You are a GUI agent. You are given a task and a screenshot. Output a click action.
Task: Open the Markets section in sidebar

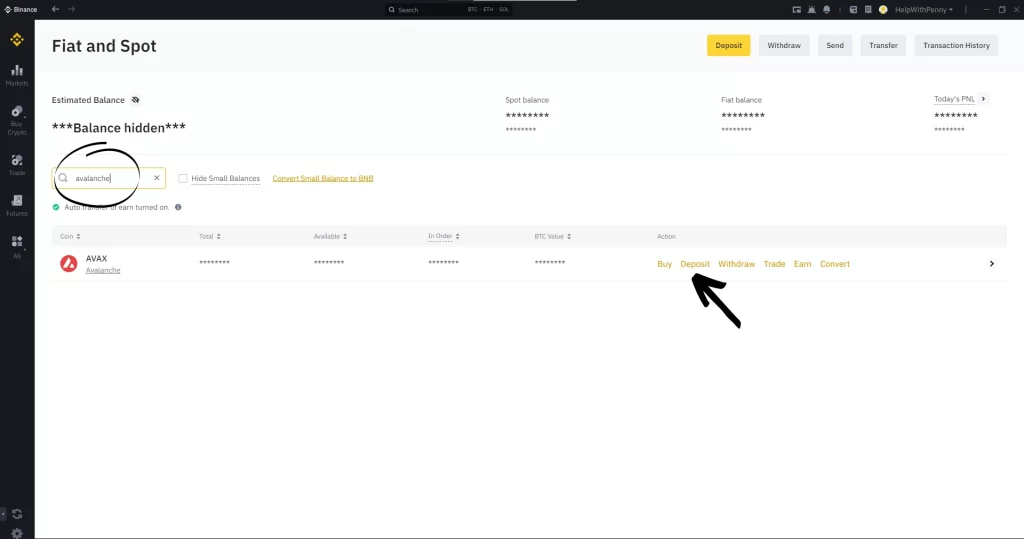[x=17, y=75]
